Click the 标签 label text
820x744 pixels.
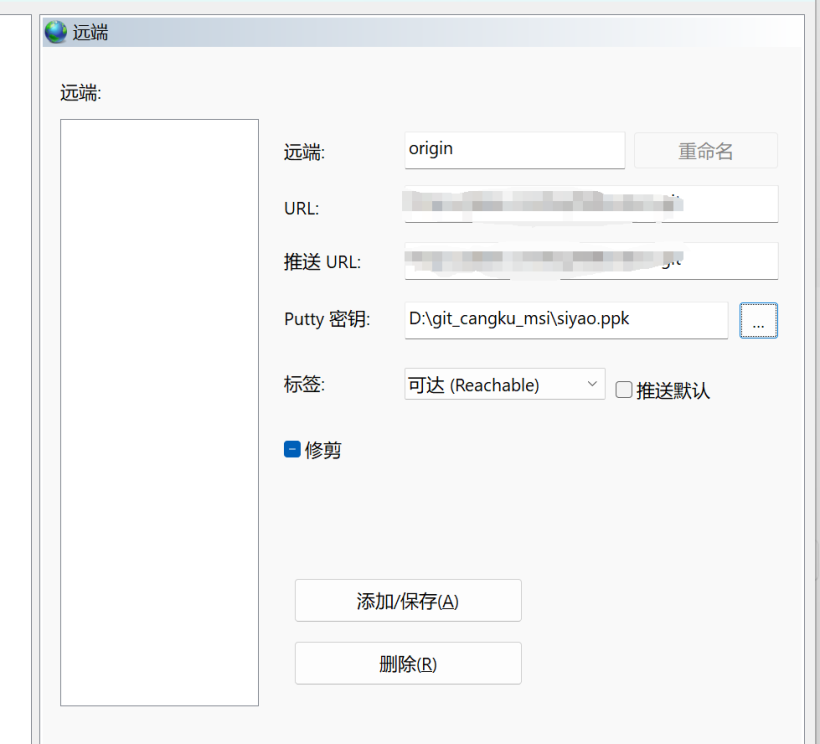point(304,384)
